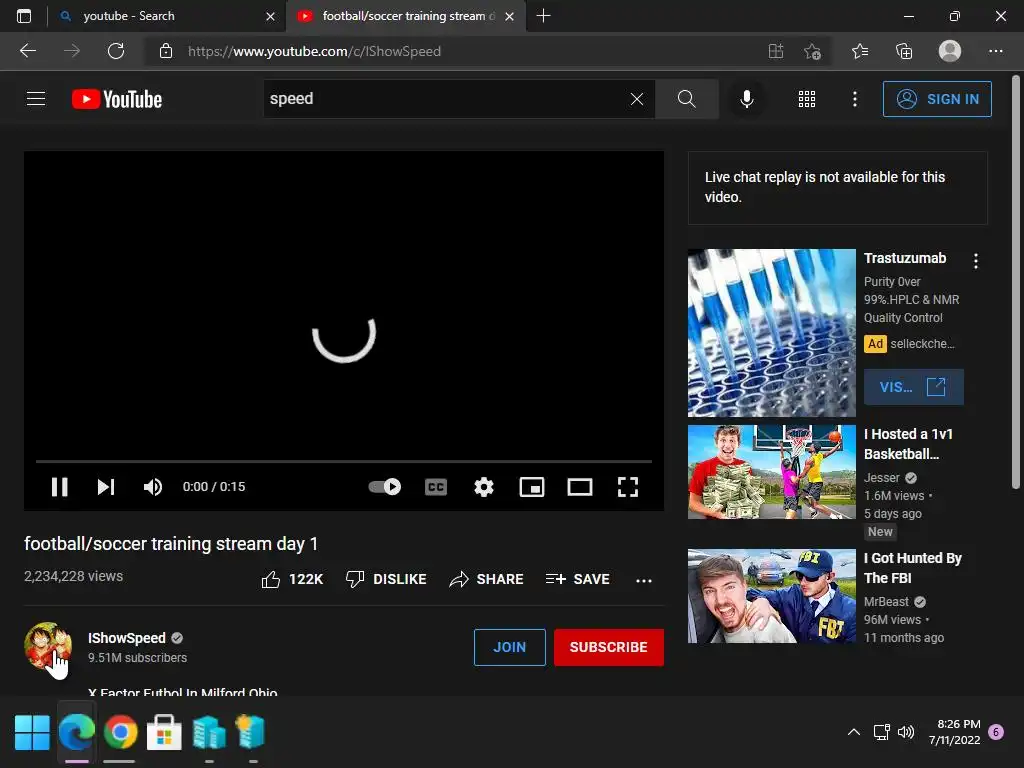Open a new browser tab
Screen dimensions: 1024x768
click(543, 16)
